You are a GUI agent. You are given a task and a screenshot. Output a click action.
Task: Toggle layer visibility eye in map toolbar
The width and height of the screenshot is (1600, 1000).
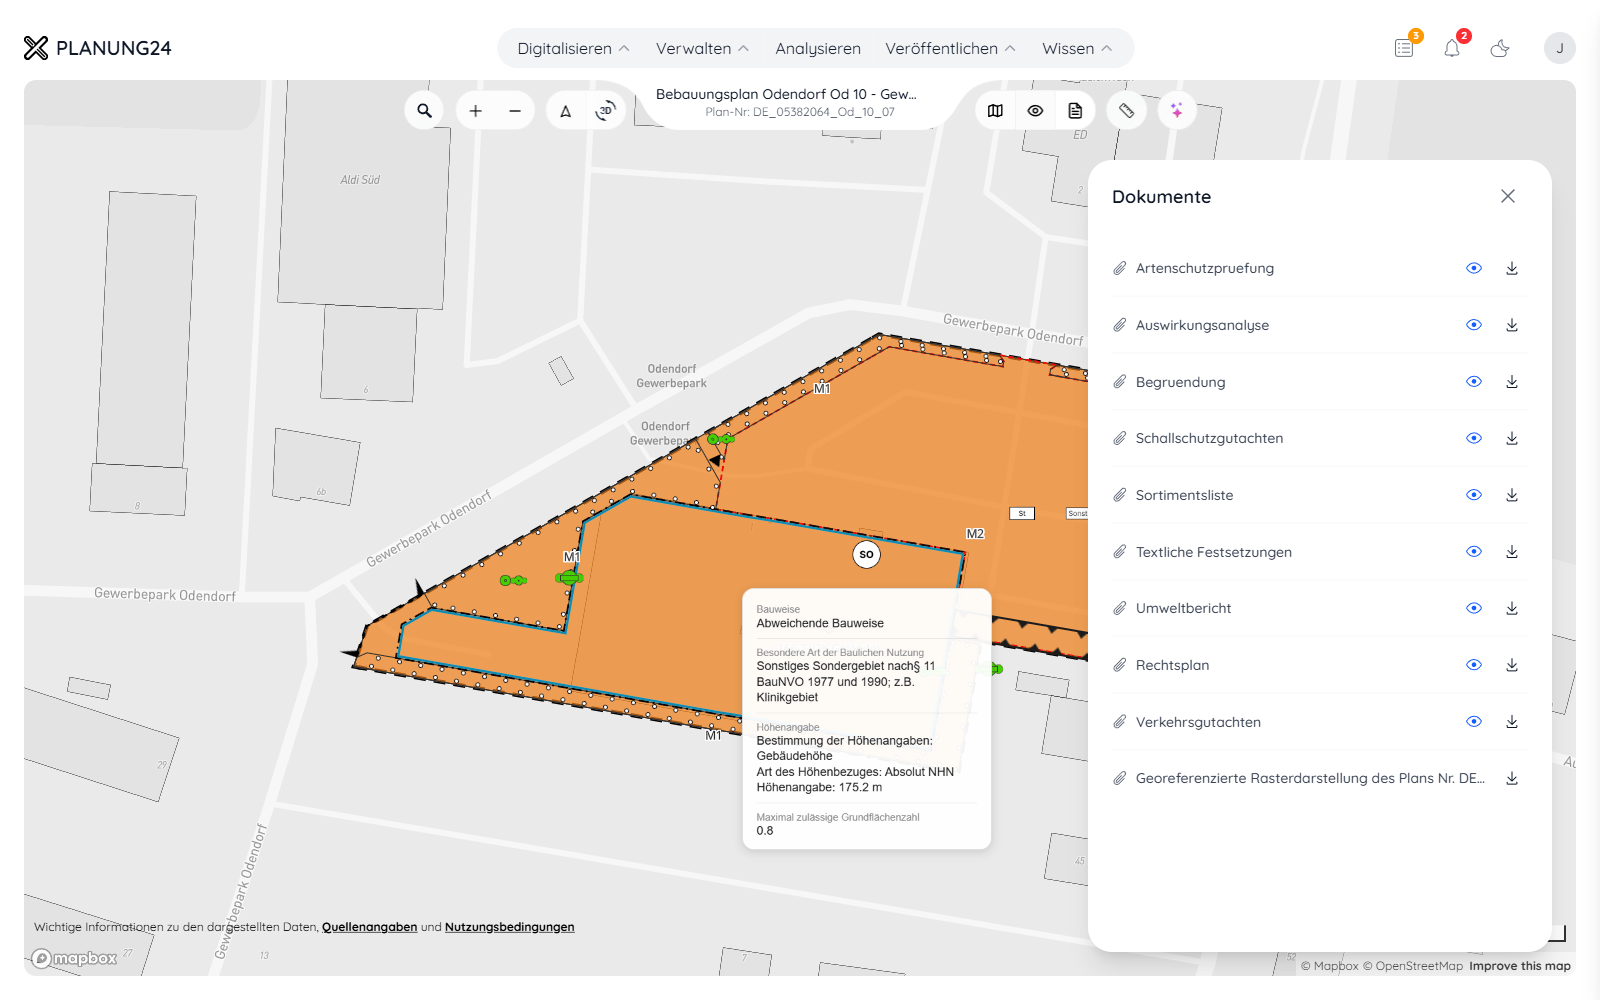coord(1035,111)
